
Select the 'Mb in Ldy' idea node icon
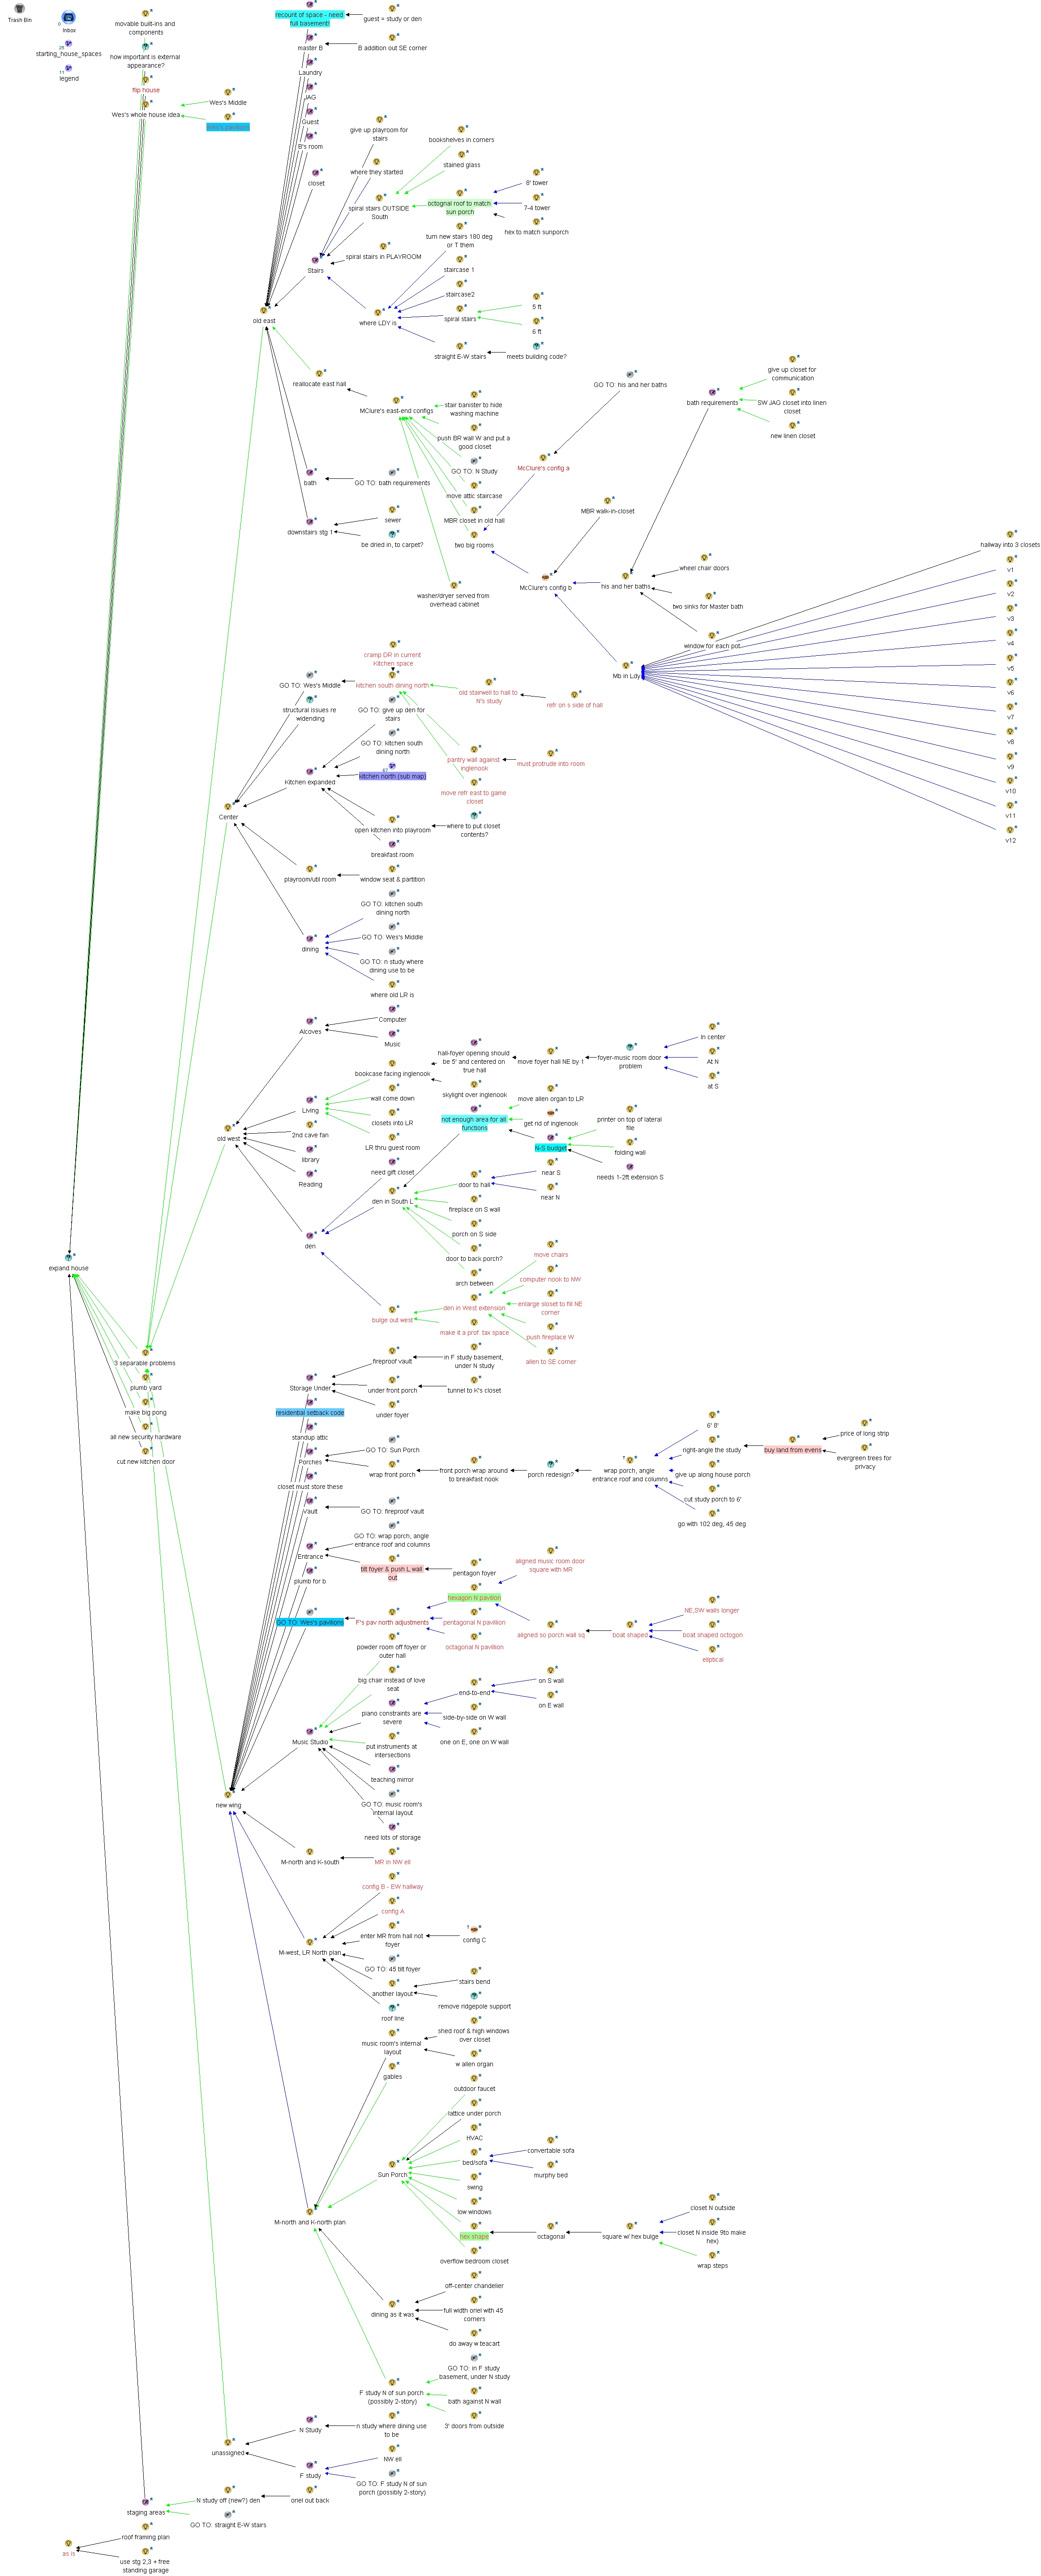coord(626,666)
